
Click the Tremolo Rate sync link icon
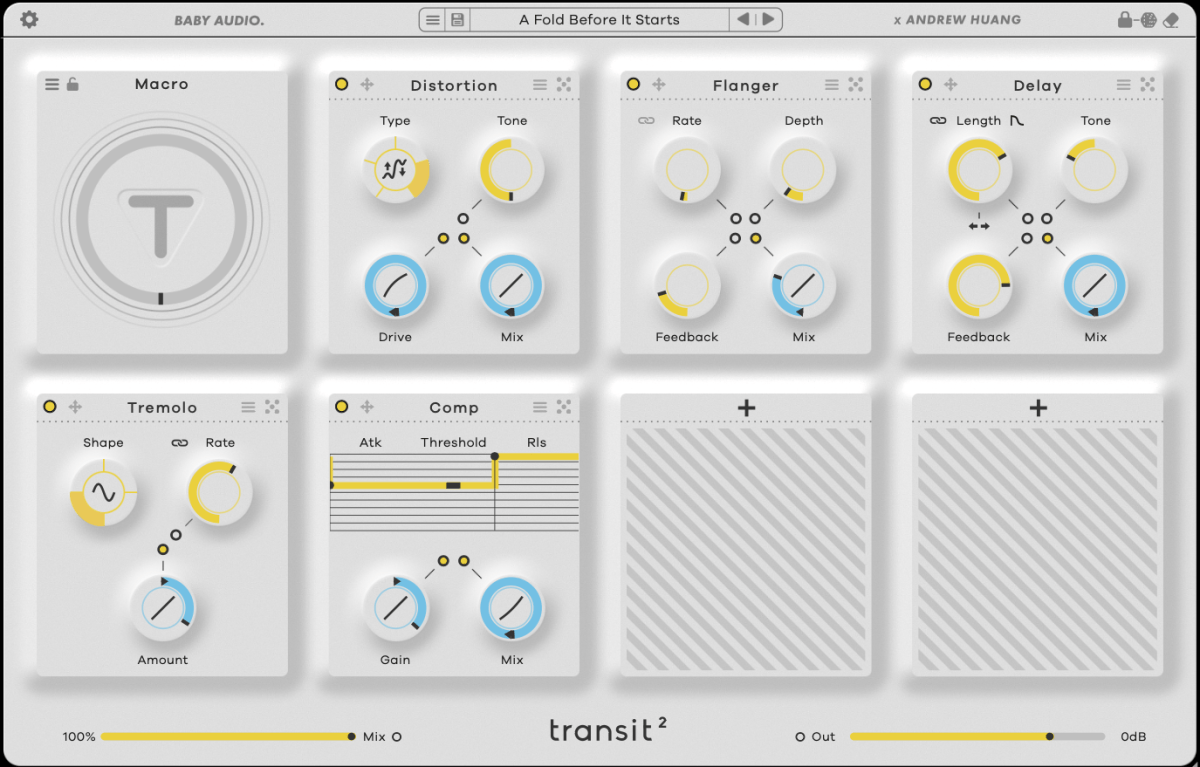tap(179, 443)
